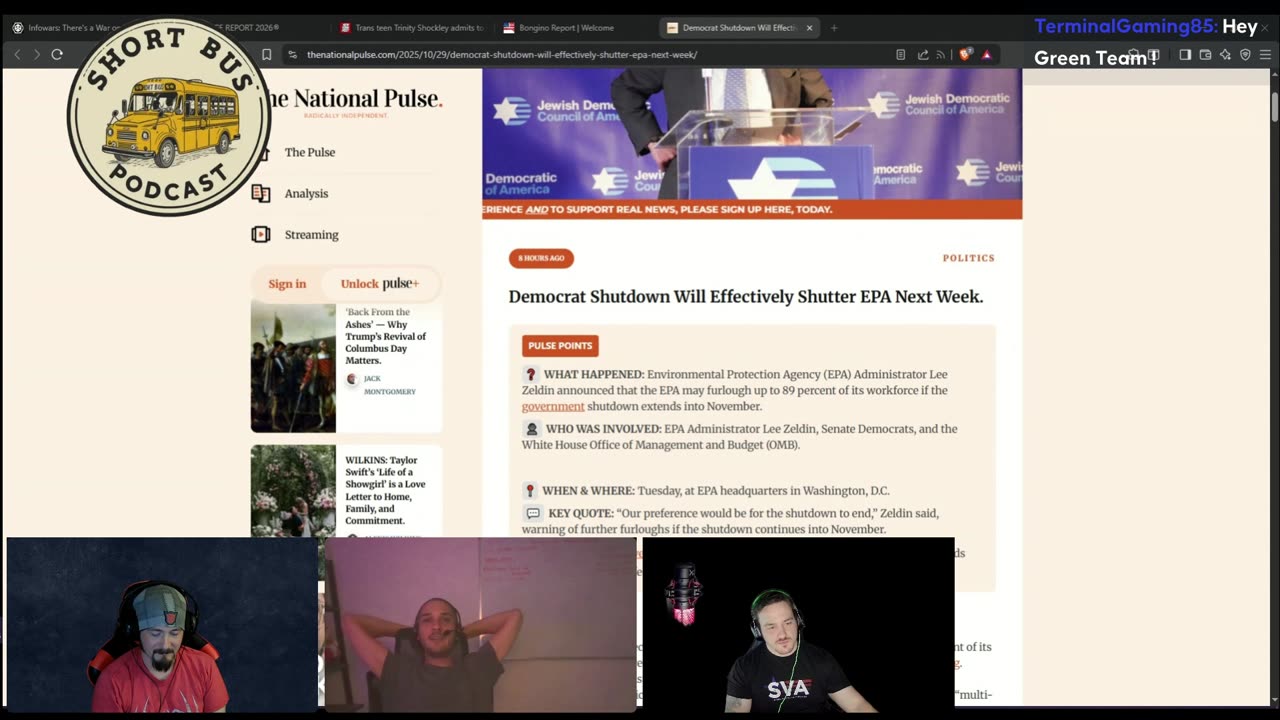
Task: Open the RSS feed icon in the address bar
Action: point(941,54)
